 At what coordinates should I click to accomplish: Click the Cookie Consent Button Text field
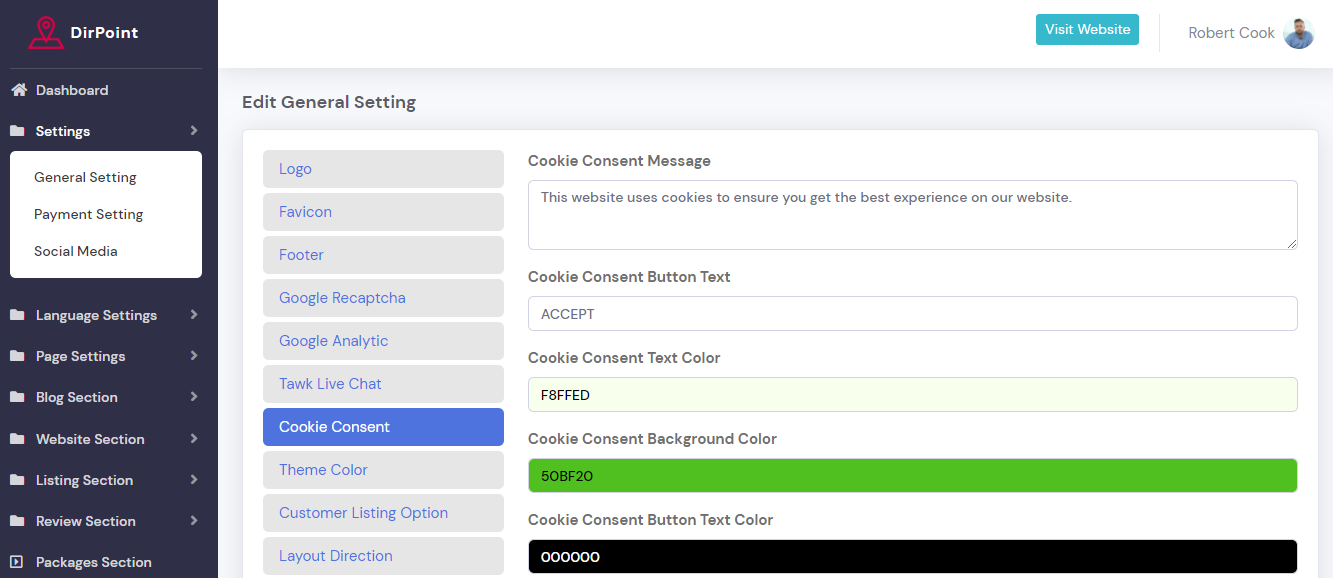pos(912,314)
